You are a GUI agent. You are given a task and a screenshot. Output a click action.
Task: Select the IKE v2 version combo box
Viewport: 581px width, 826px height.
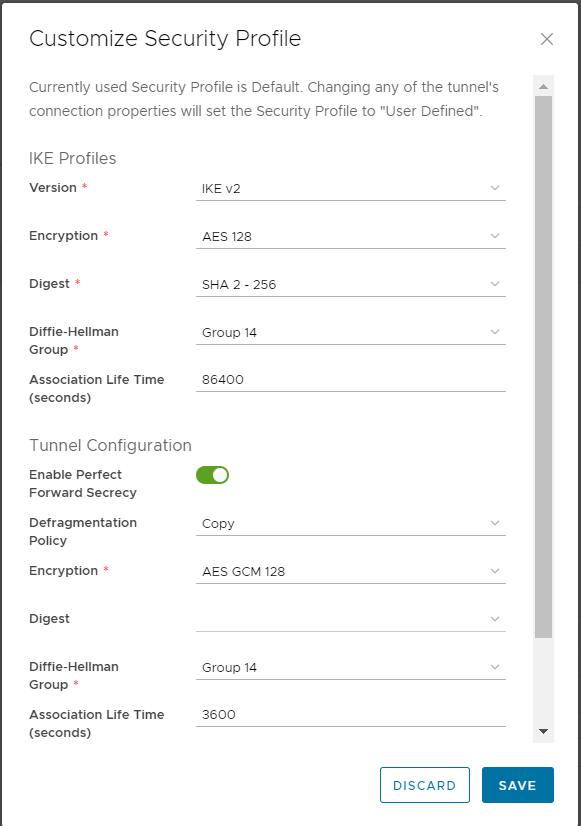click(x=351, y=189)
